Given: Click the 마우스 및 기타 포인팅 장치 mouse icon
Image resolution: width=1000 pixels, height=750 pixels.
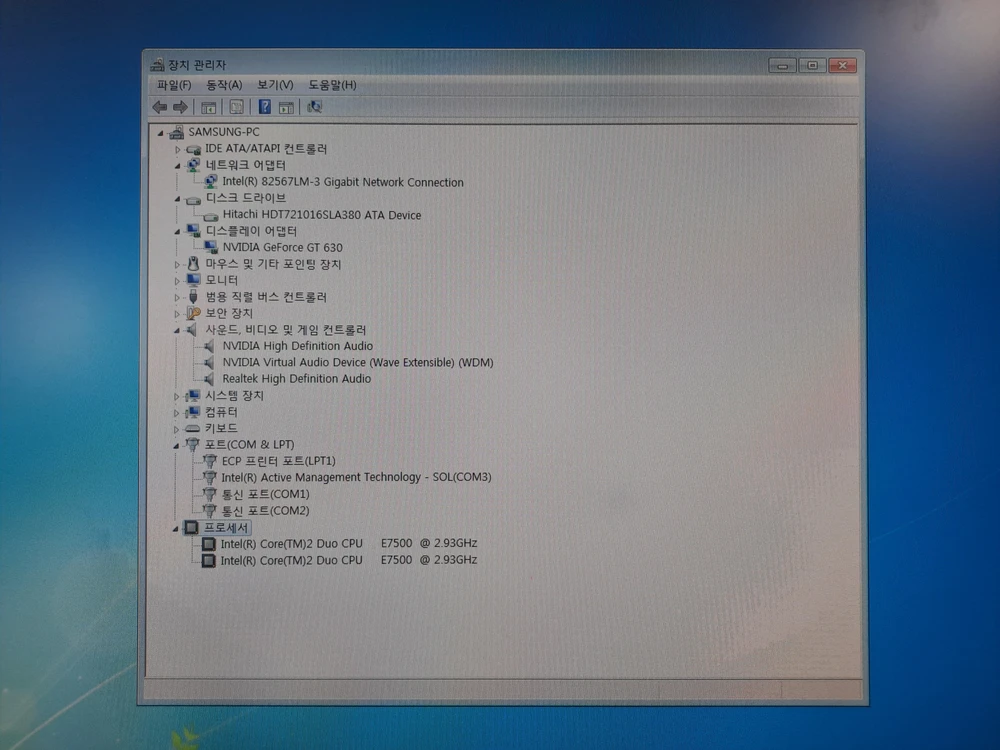Looking at the screenshot, I should [193, 264].
